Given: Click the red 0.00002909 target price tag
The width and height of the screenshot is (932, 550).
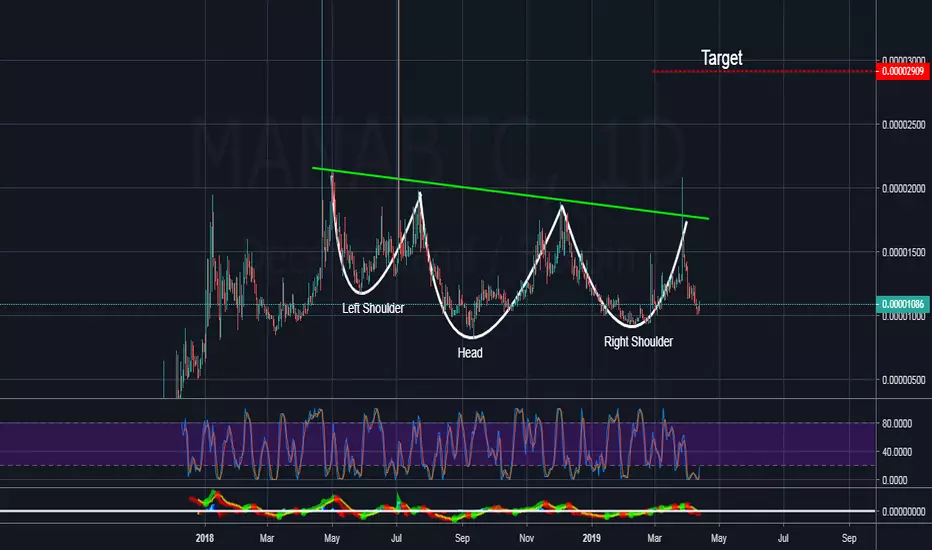Looking at the screenshot, I should (x=903, y=71).
